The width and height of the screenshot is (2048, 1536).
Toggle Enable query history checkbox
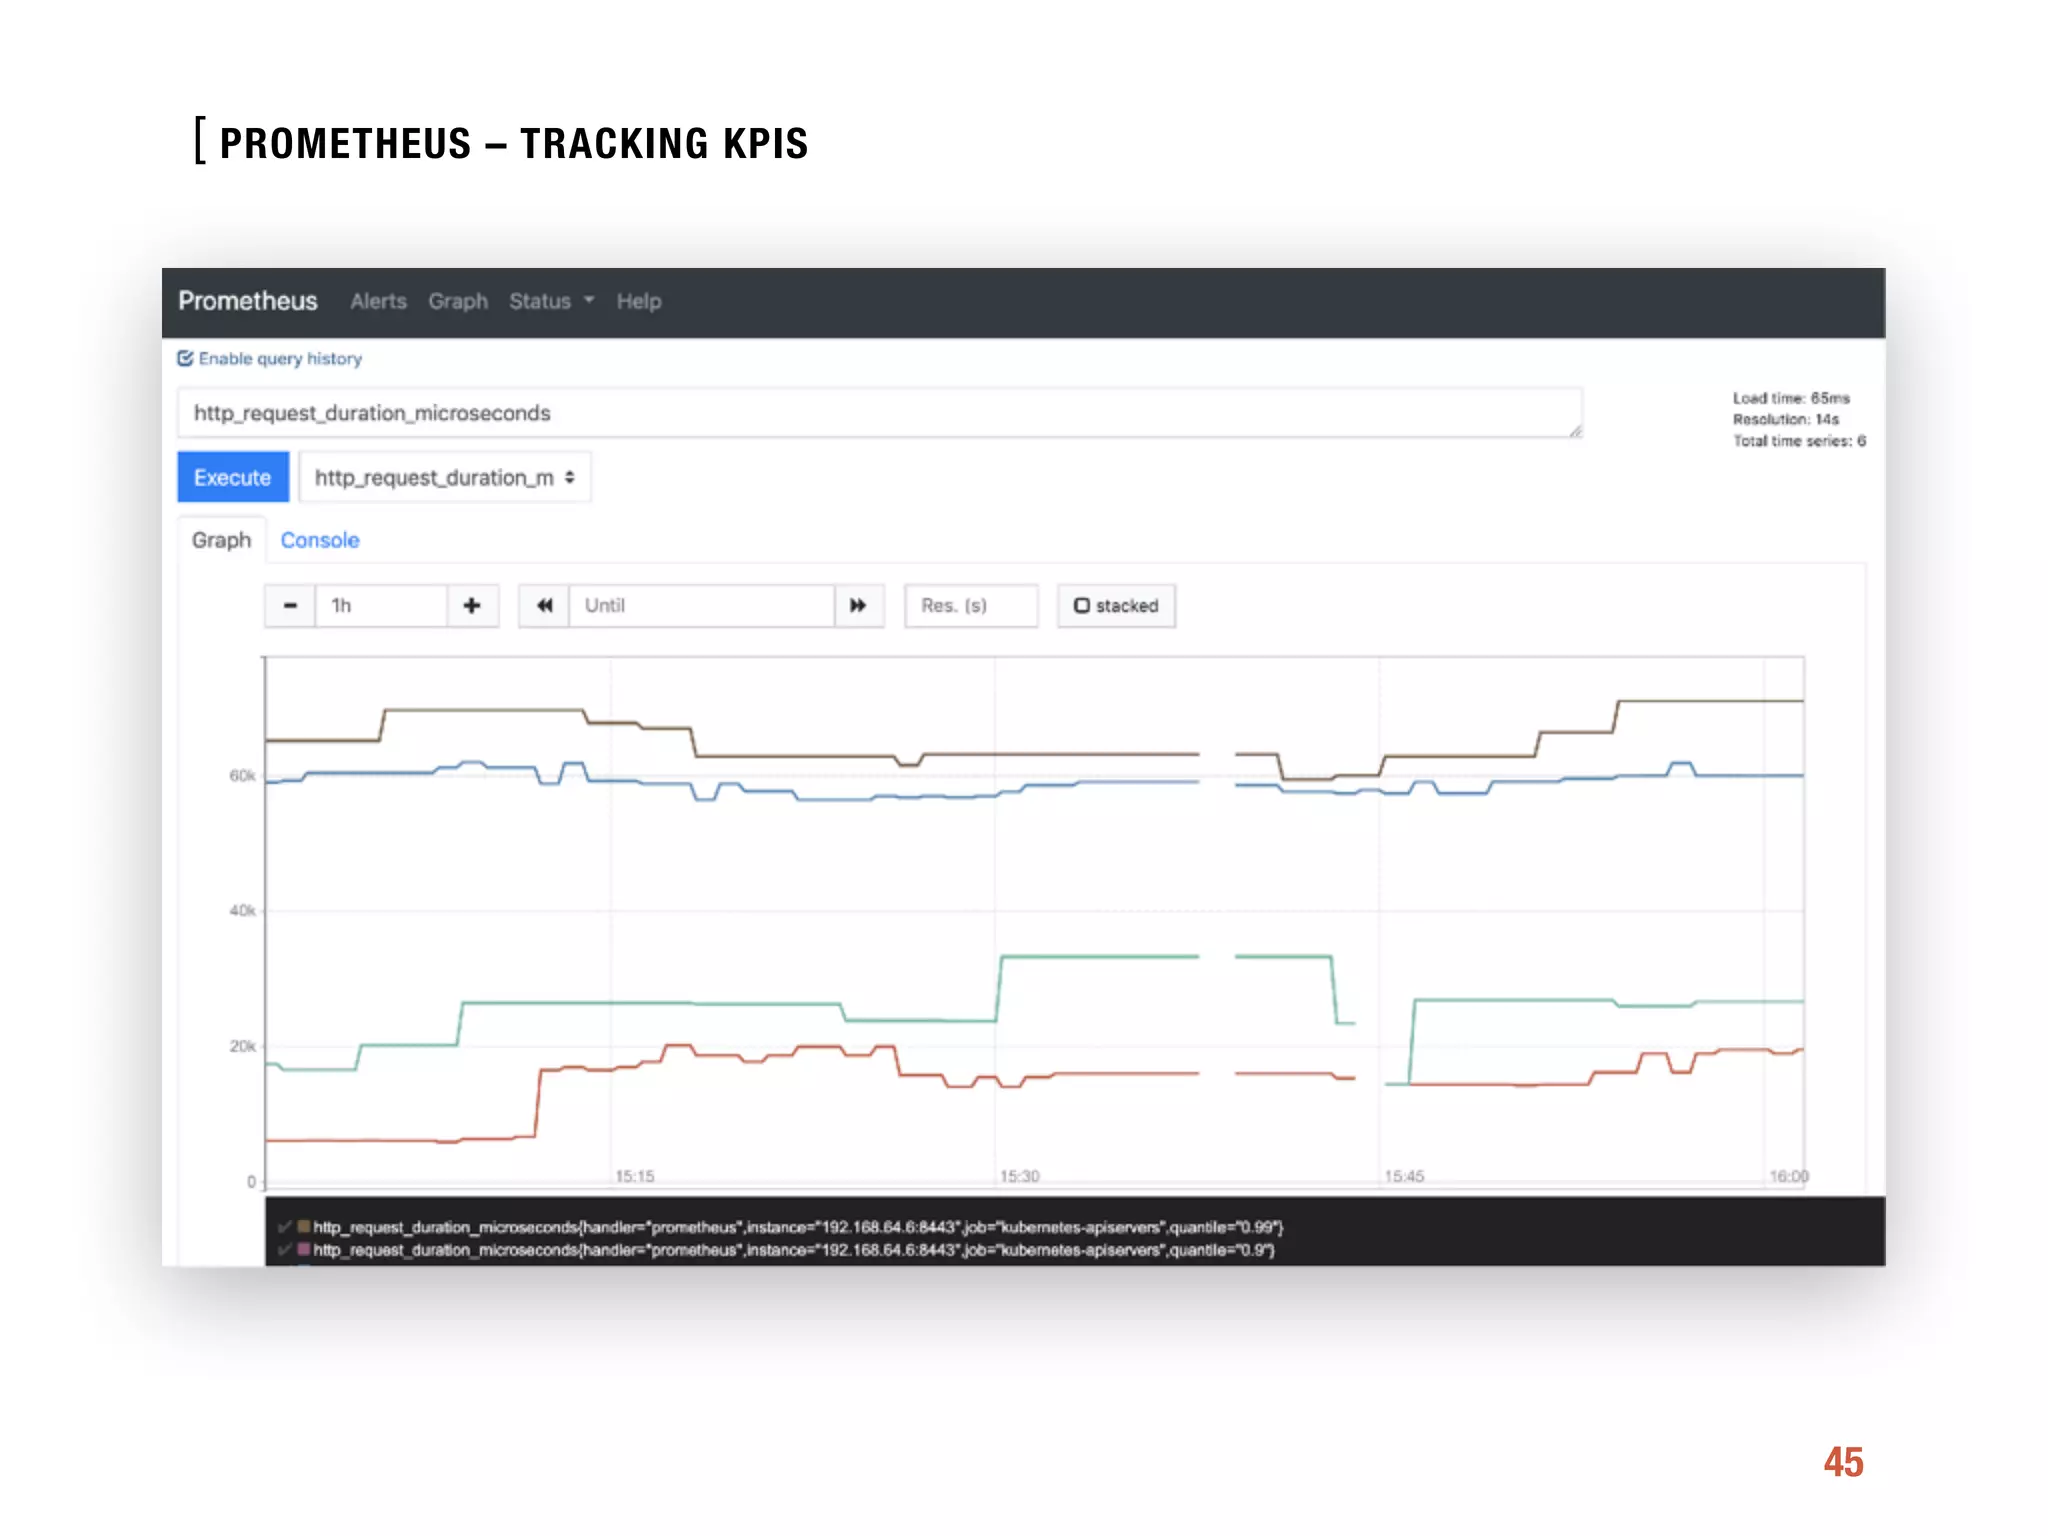point(185,358)
